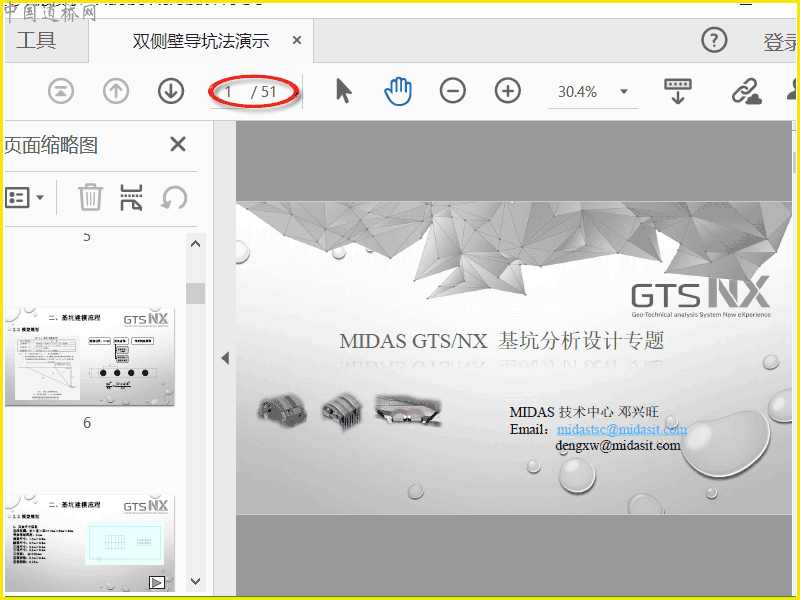Click the thumbnail panel scrollbar handle

click(195, 293)
